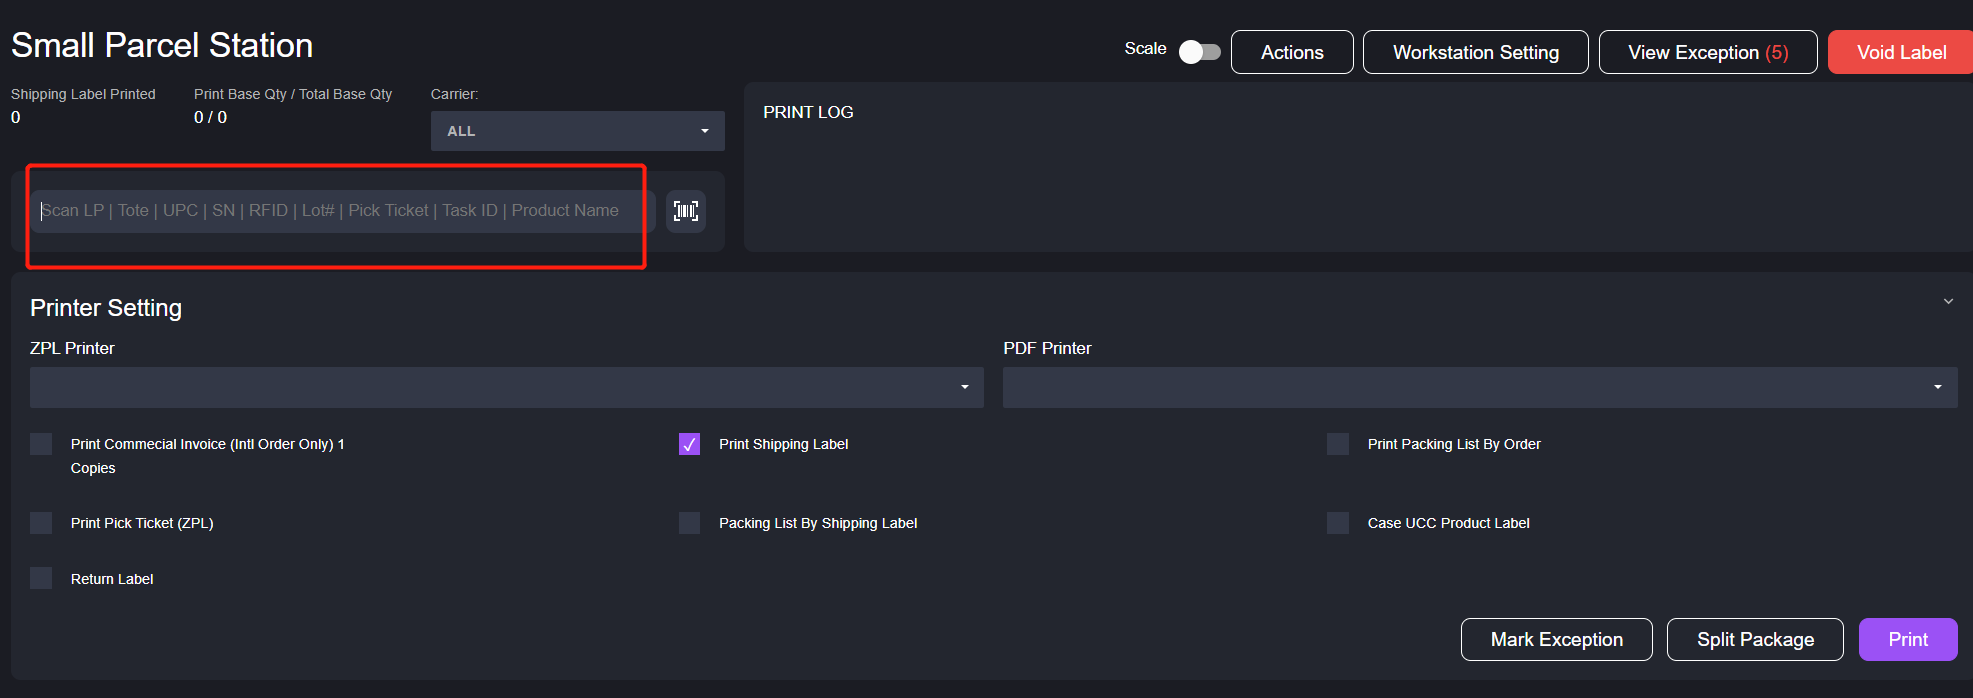Open the ZPL Printer dropdown
Screen dimensions: 1973x698
pos(506,387)
